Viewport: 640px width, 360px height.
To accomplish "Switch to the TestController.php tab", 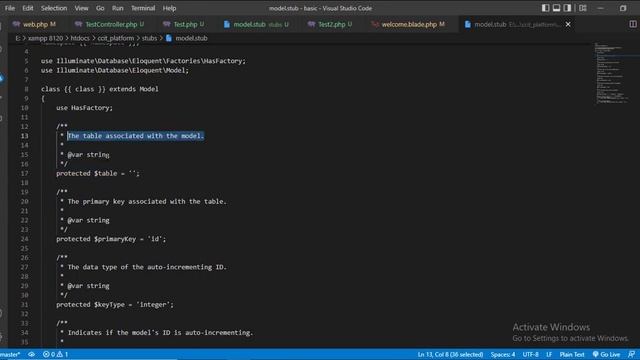I will tap(109, 24).
